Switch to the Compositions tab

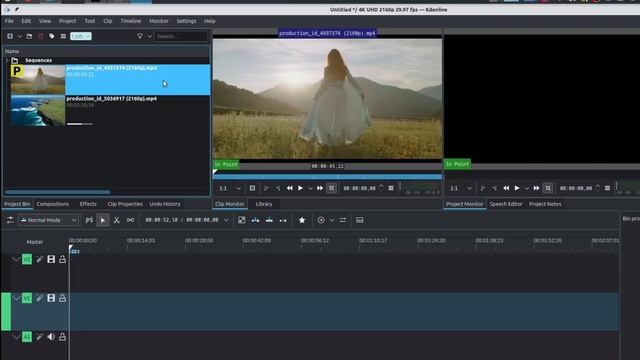(x=53, y=204)
